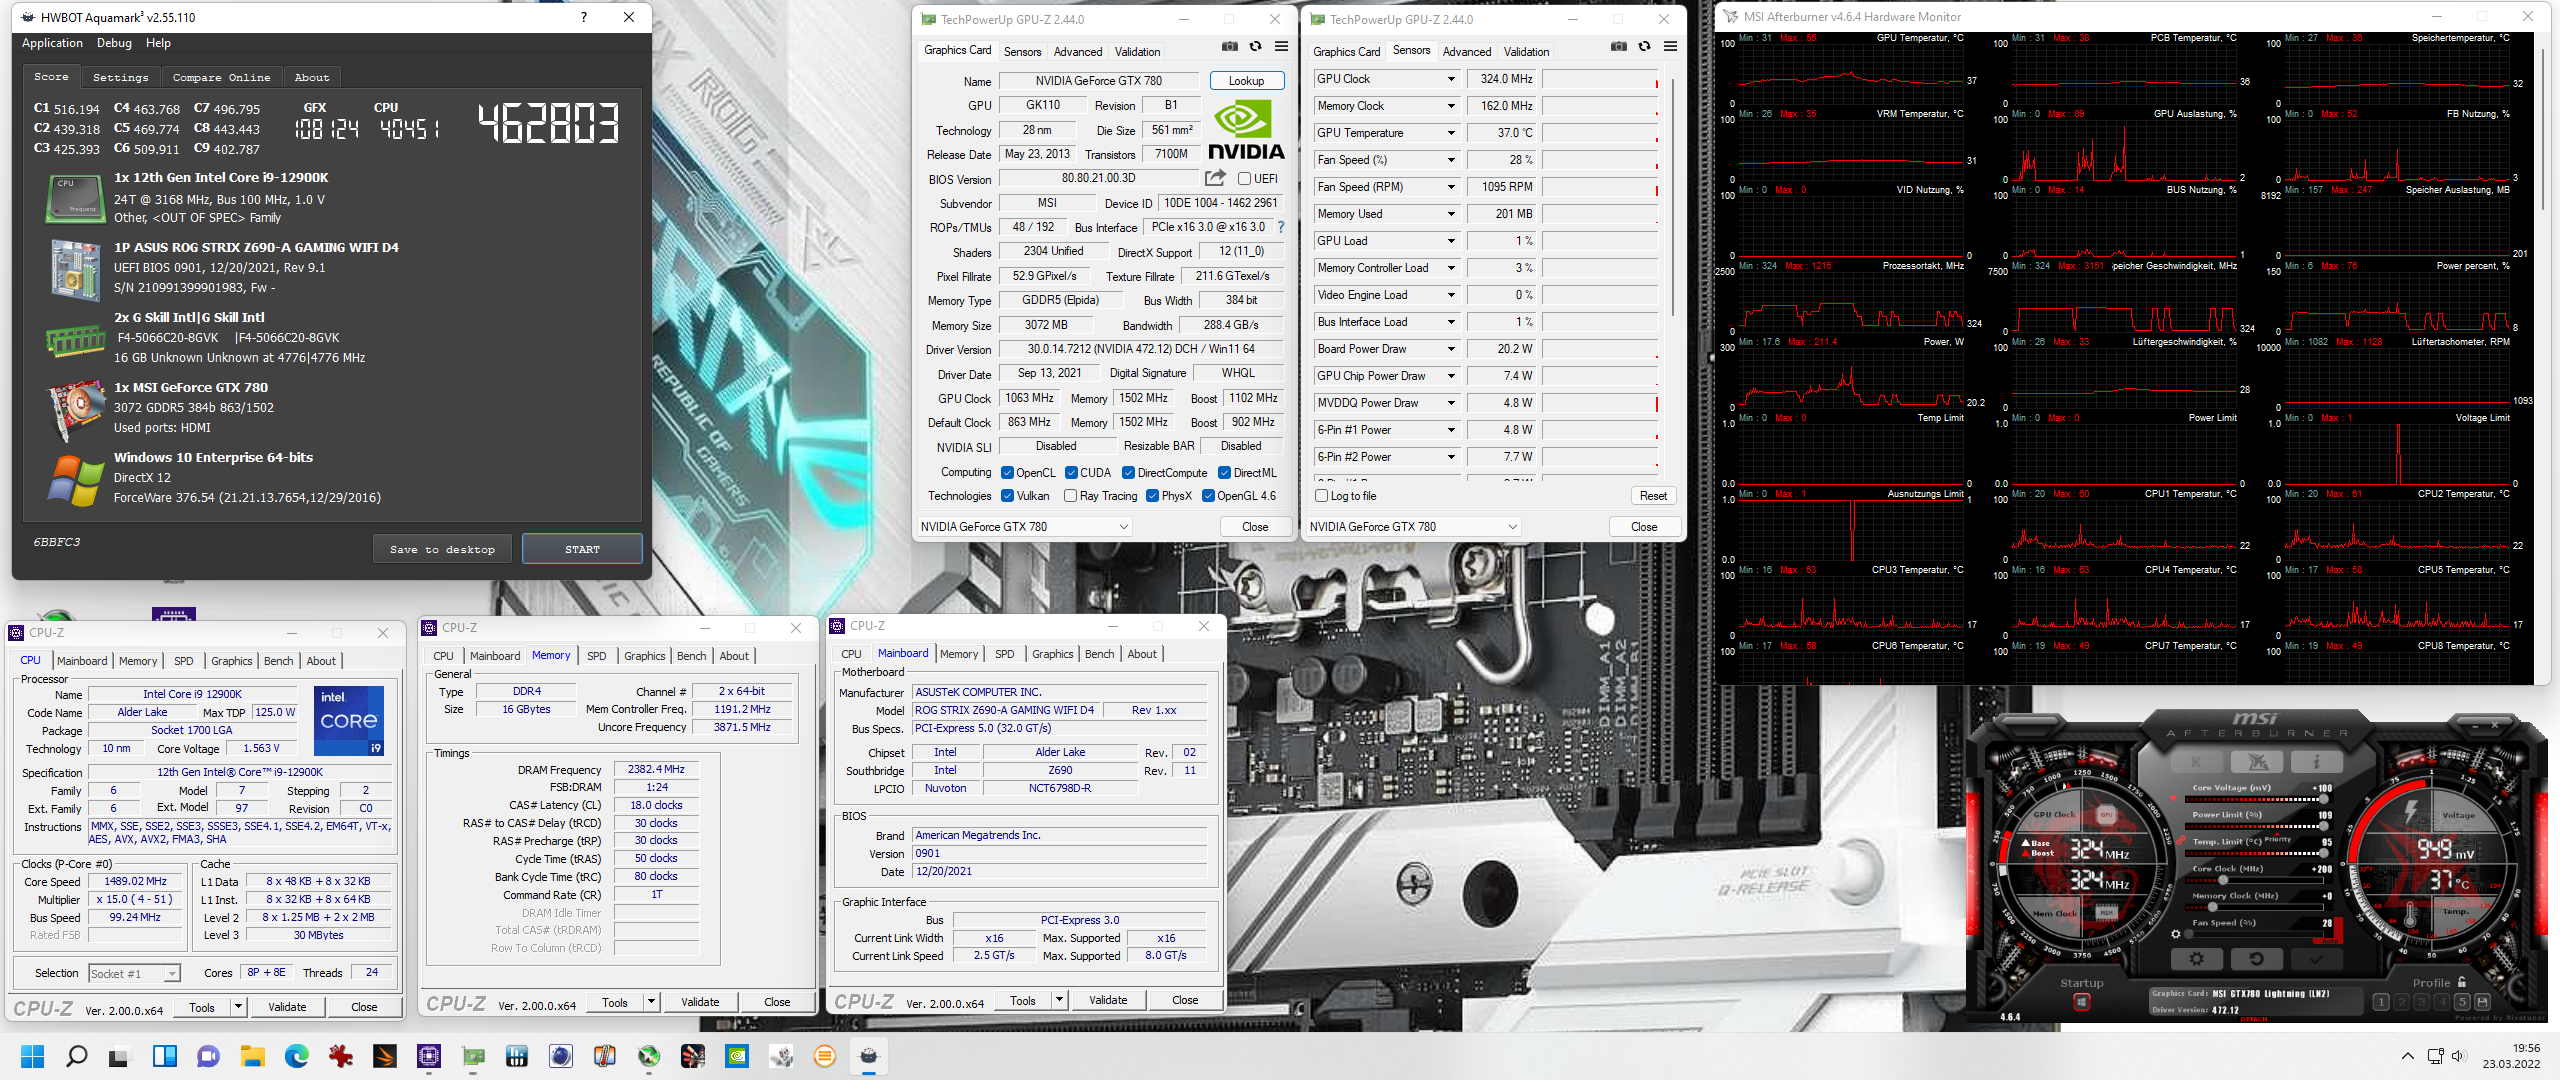The width and height of the screenshot is (2560, 1080).
Task: Click the Afterburner save profile floppy icon
Action: pyautogui.click(x=2482, y=1002)
